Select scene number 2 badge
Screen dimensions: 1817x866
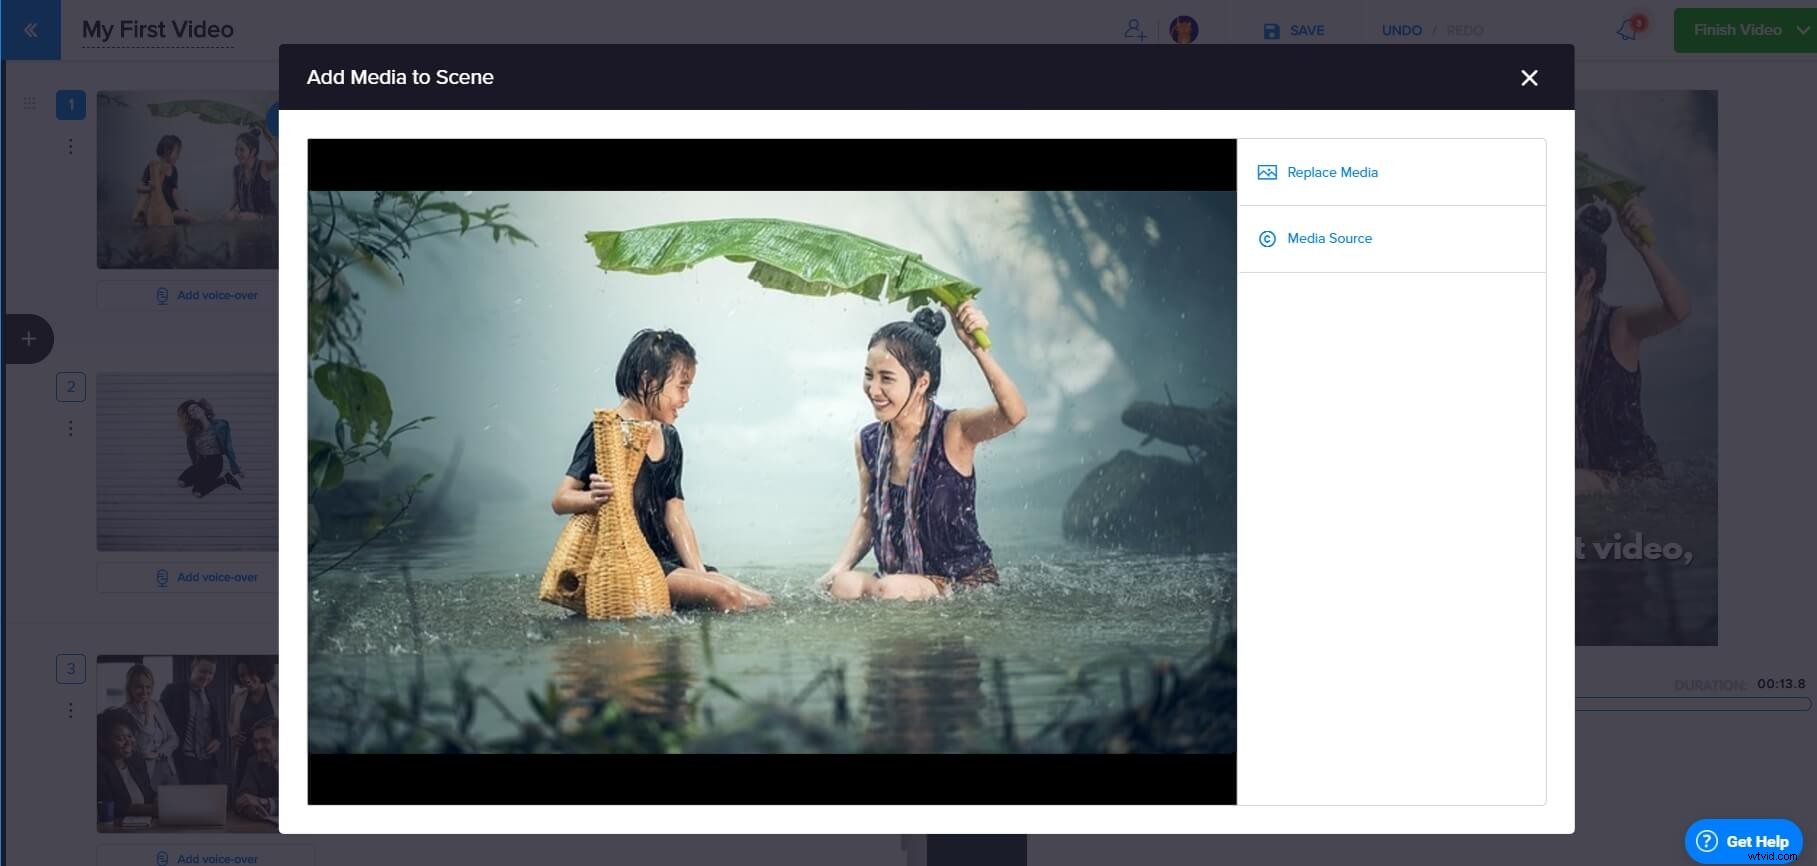(x=71, y=387)
